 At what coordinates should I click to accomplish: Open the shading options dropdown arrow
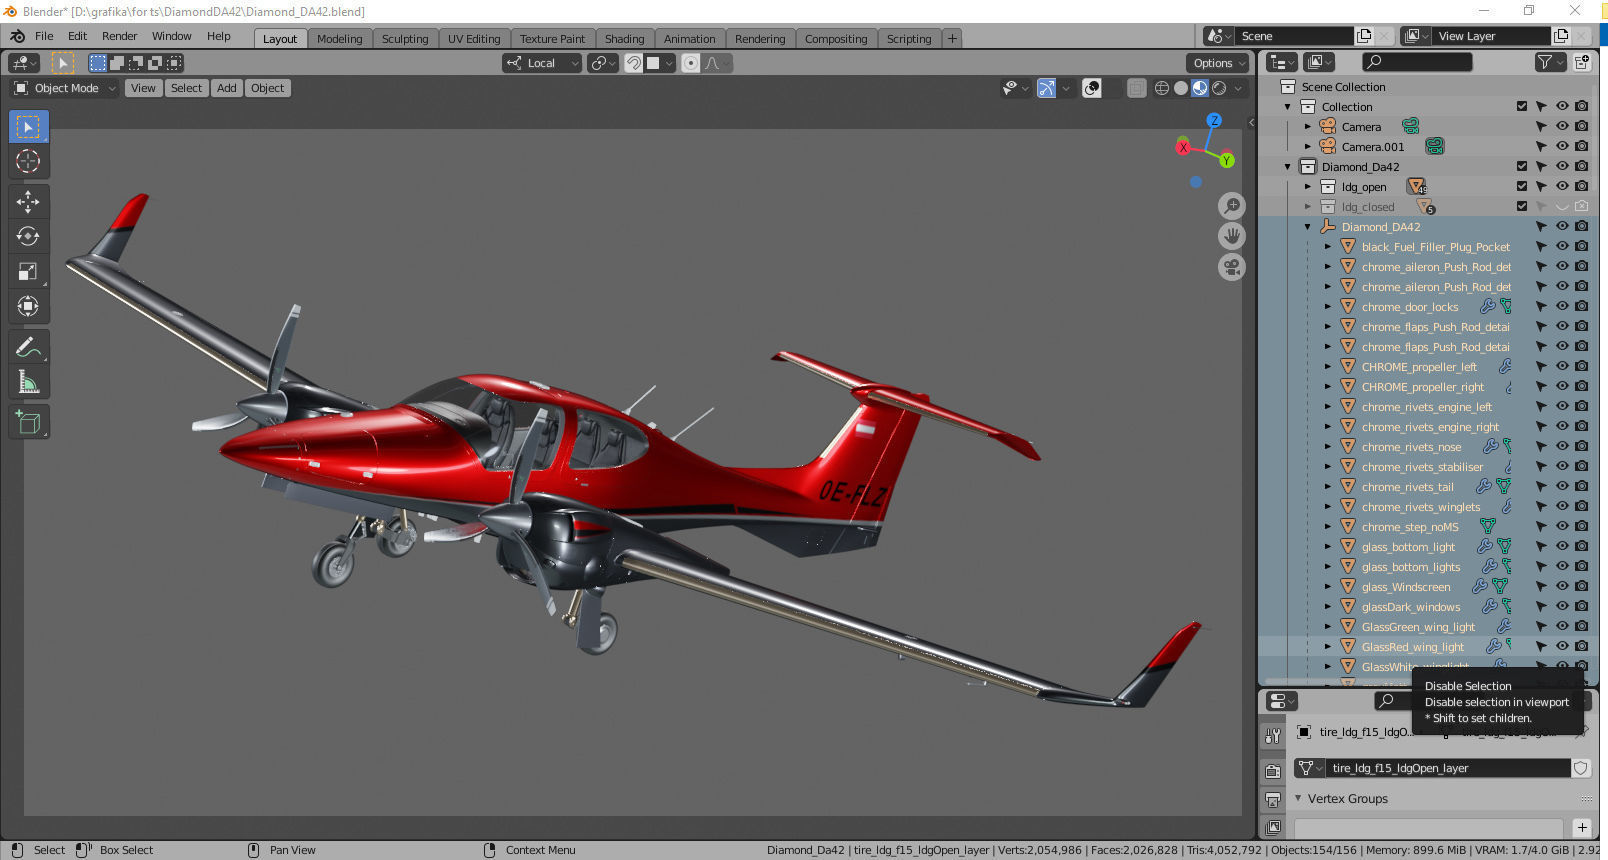point(1238,88)
